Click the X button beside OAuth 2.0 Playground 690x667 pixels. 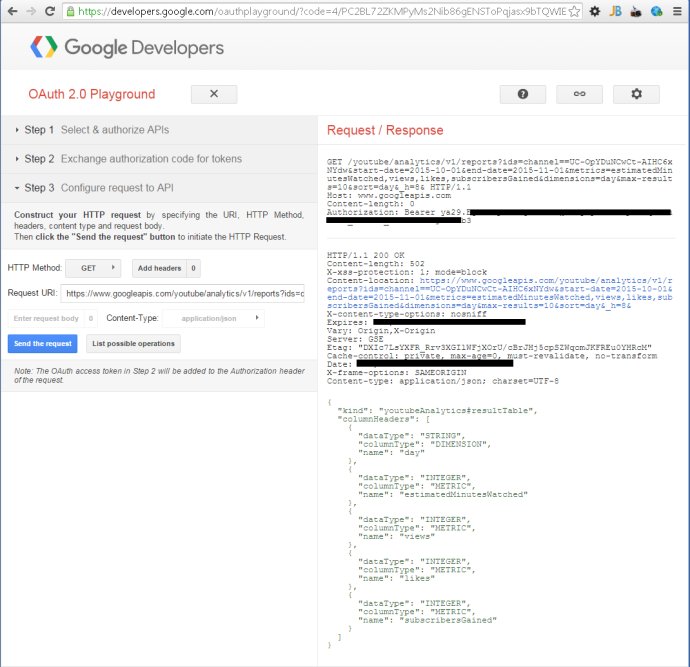click(214, 94)
